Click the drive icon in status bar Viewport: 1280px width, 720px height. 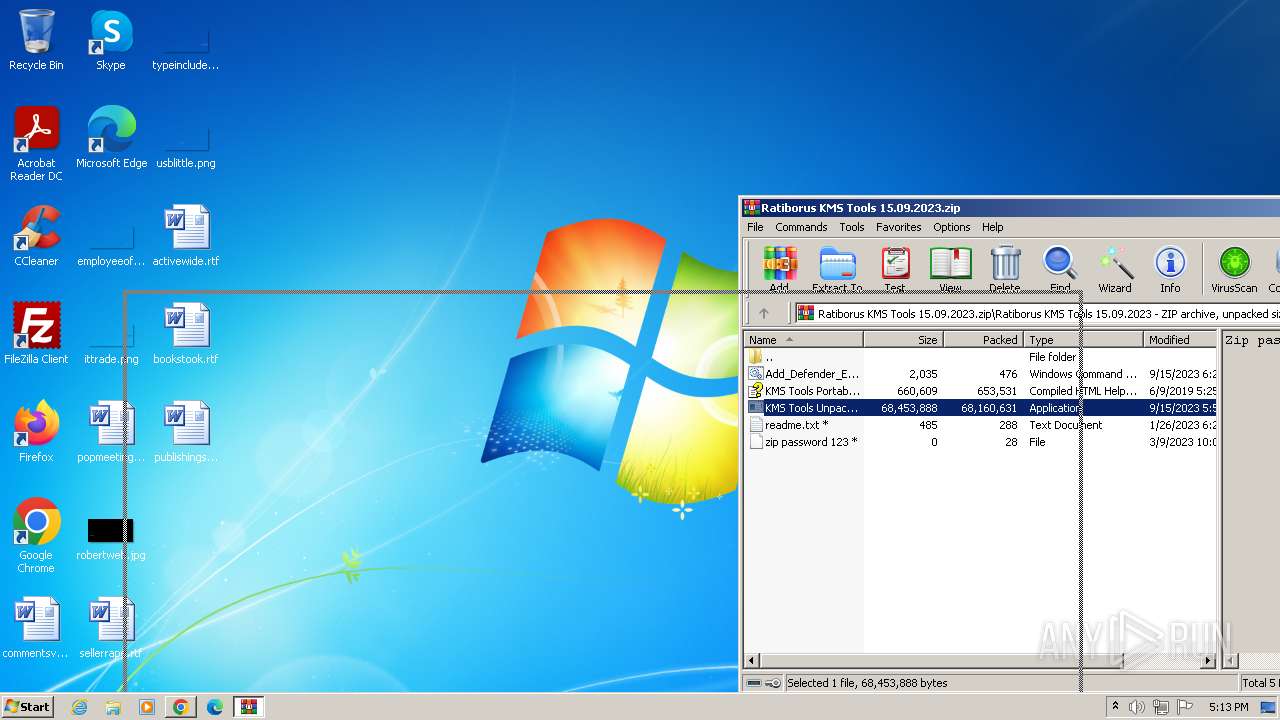pos(754,683)
